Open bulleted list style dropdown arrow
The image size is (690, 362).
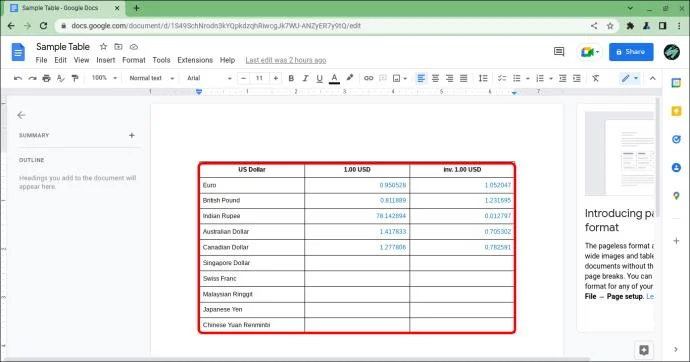[527, 78]
